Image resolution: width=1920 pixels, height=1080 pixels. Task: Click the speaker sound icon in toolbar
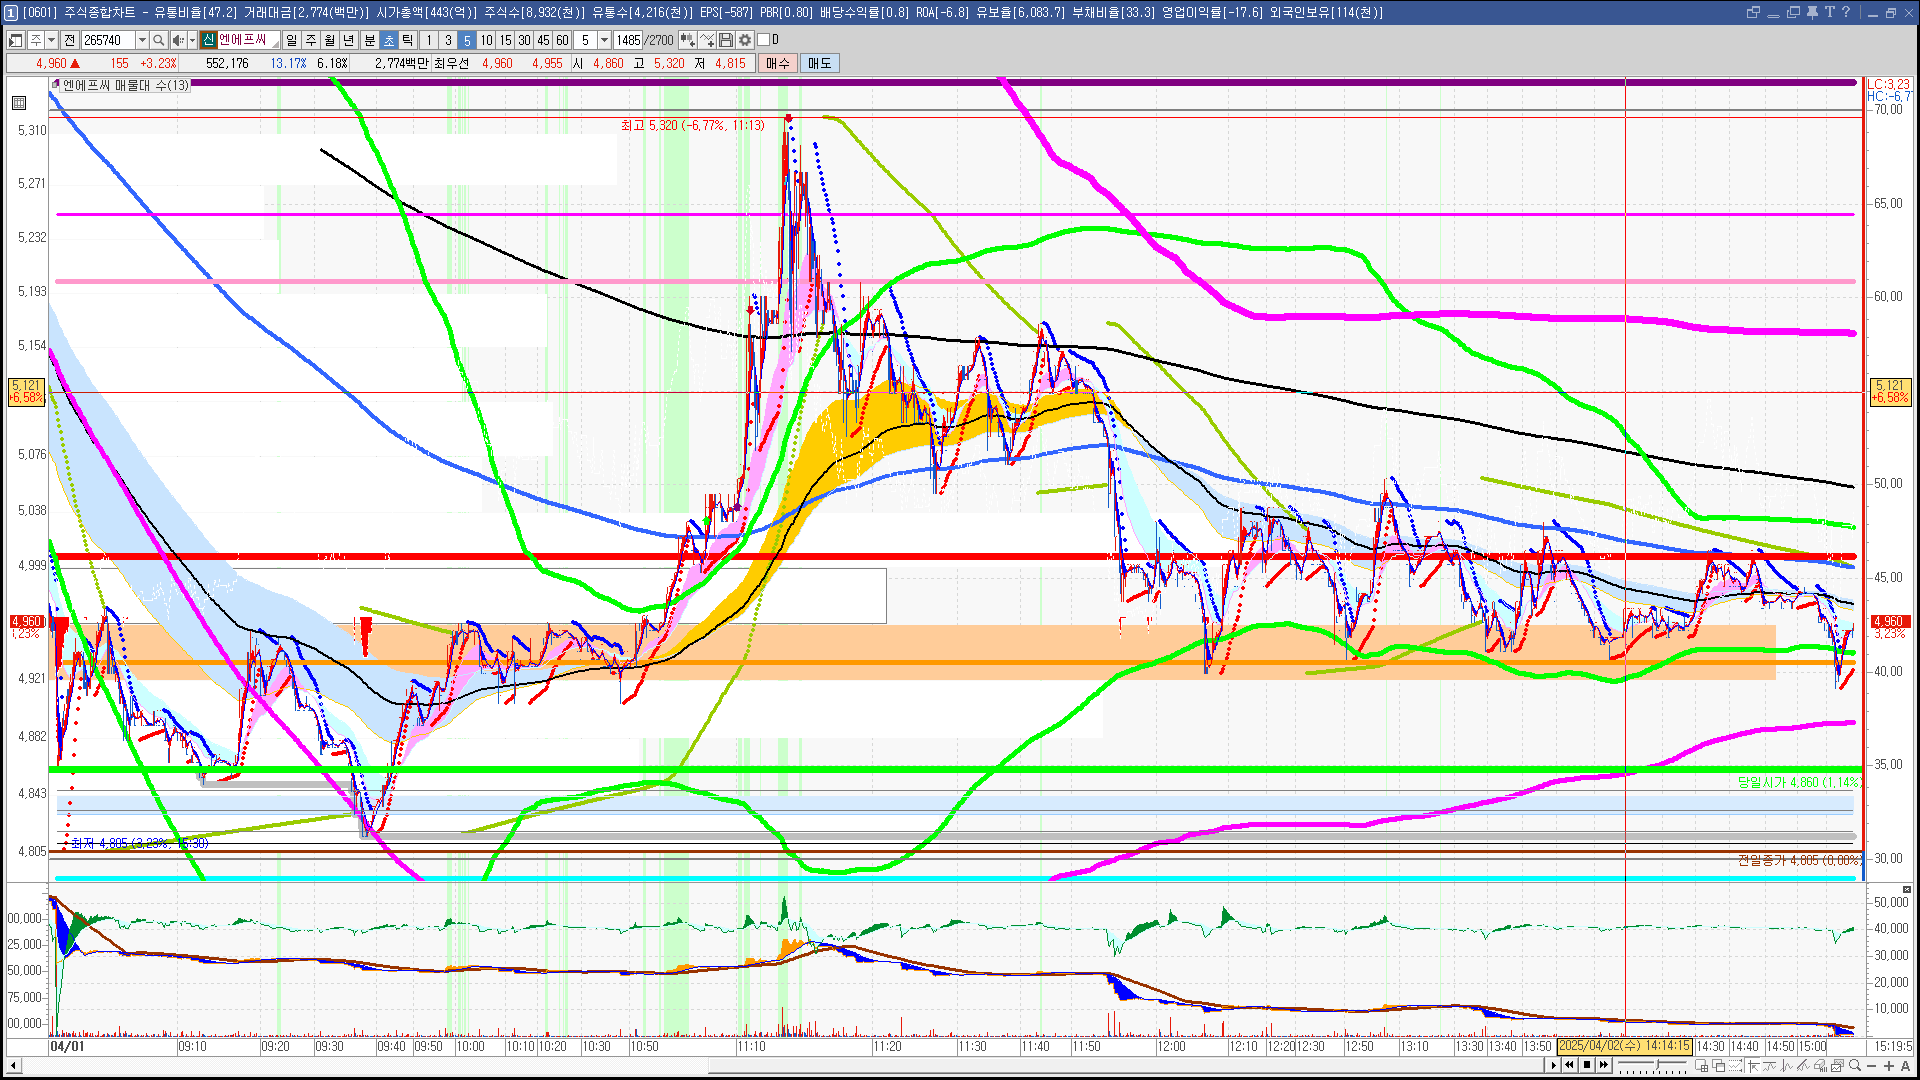click(x=177, y=40)
